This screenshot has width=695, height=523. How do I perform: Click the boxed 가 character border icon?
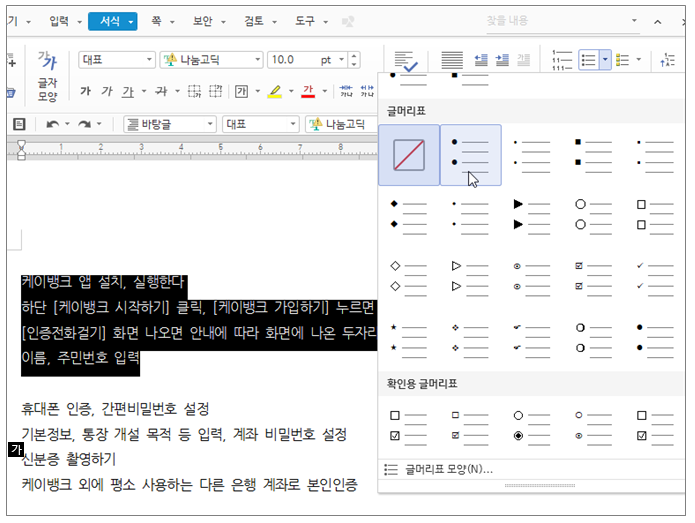[x=241, y=91]
